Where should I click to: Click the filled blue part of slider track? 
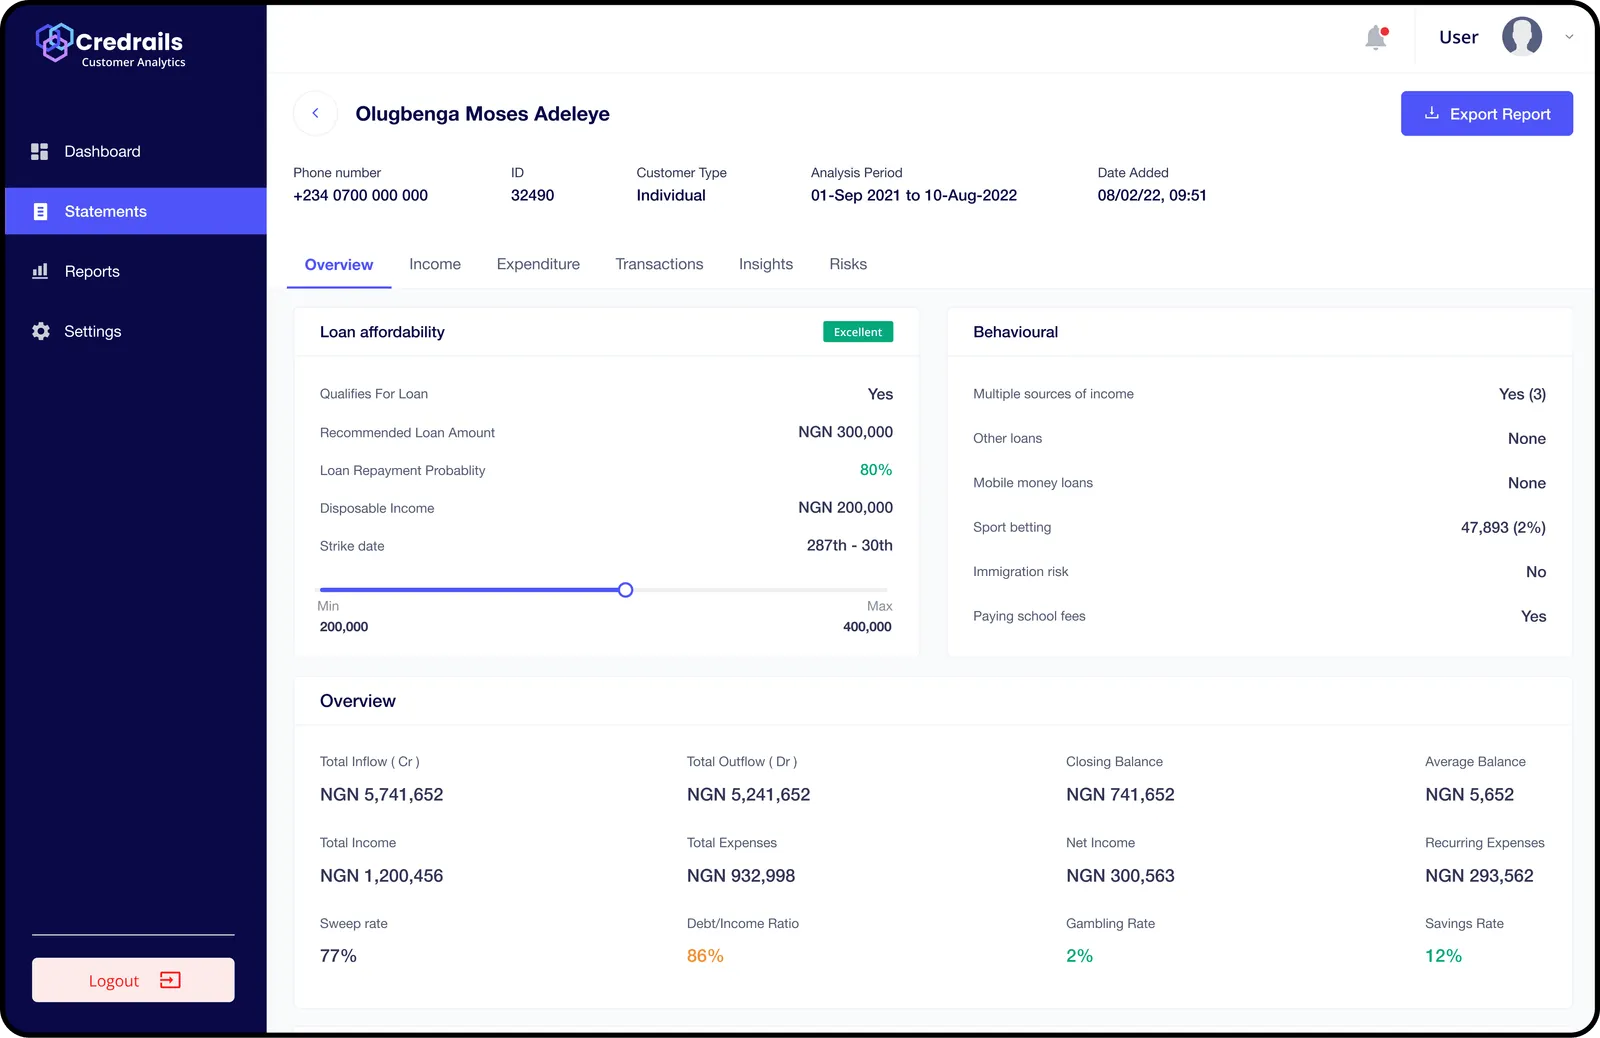point(468,590)
